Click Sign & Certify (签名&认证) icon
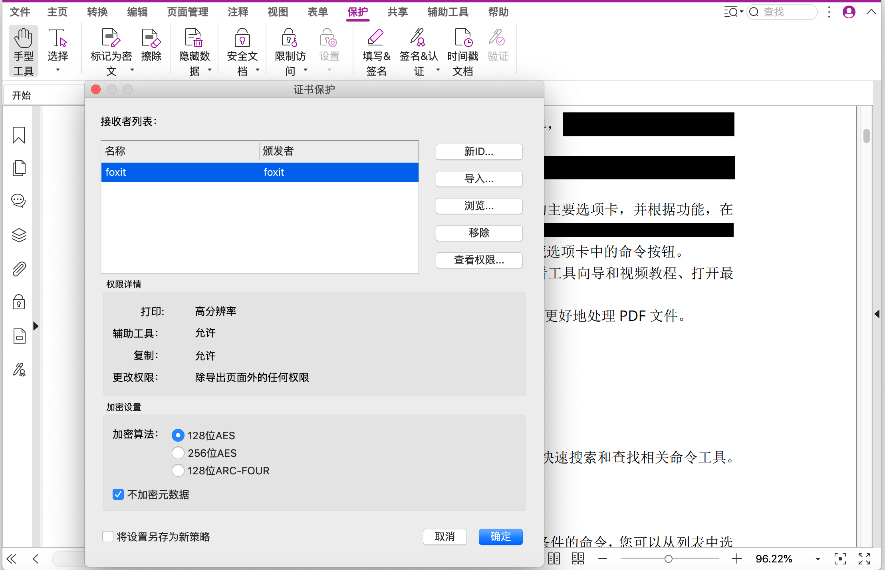This screenshot has width=885, height=570. point(418,38)
